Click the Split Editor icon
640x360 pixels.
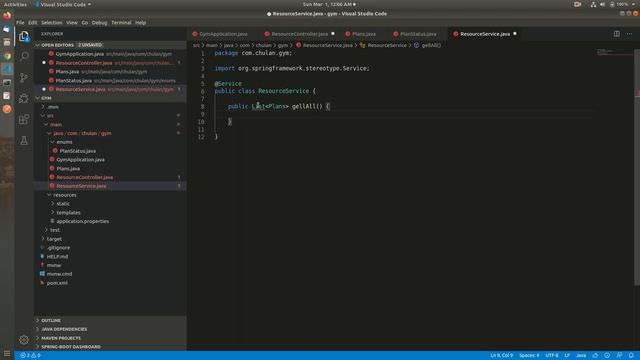[x=617, y=34]
